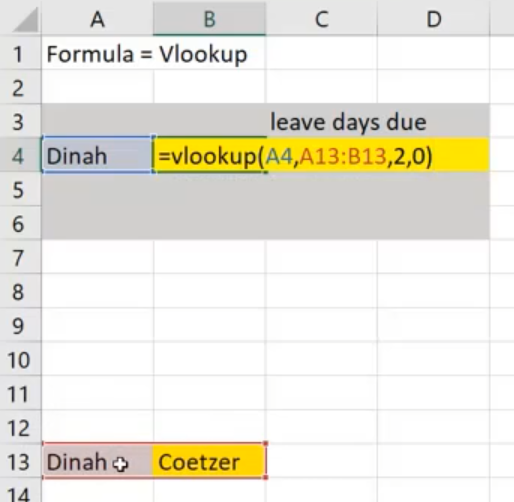Screen dimensions: 514x502
Task: Select row 13 header
Action: click(x=20, y=461)
